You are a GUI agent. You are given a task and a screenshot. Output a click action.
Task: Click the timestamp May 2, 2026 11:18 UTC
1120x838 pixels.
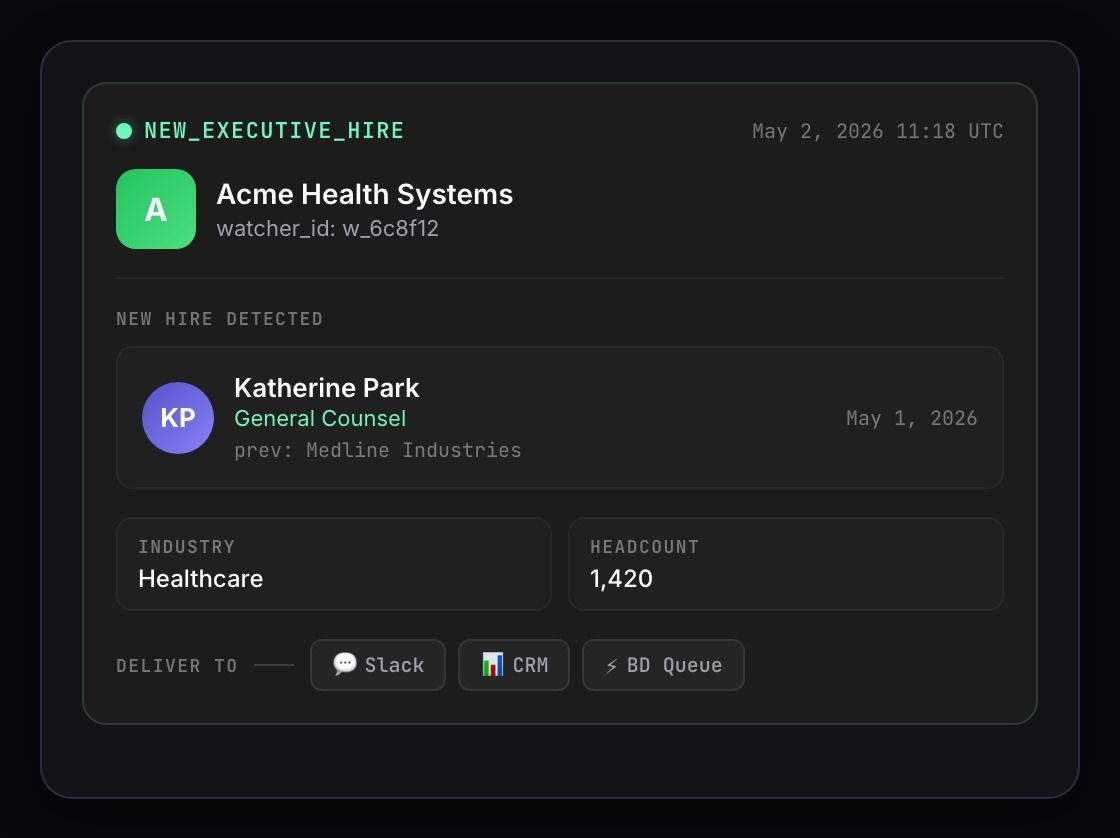878,131
